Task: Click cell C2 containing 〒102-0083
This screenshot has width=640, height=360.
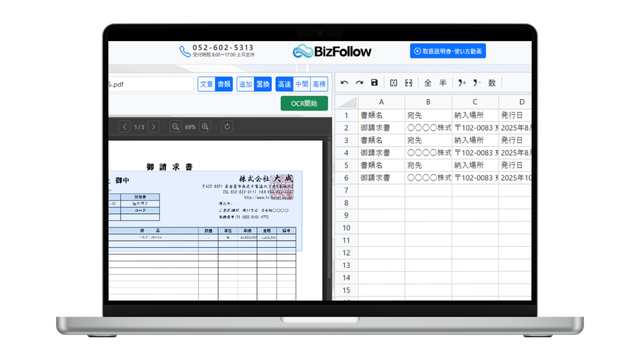Action: 475,128
